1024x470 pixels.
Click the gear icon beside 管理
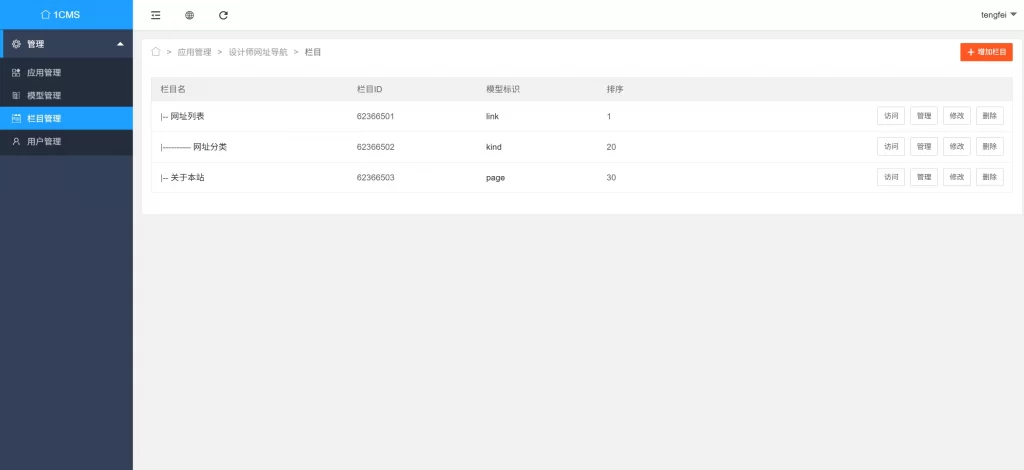[x=16, y=44]
